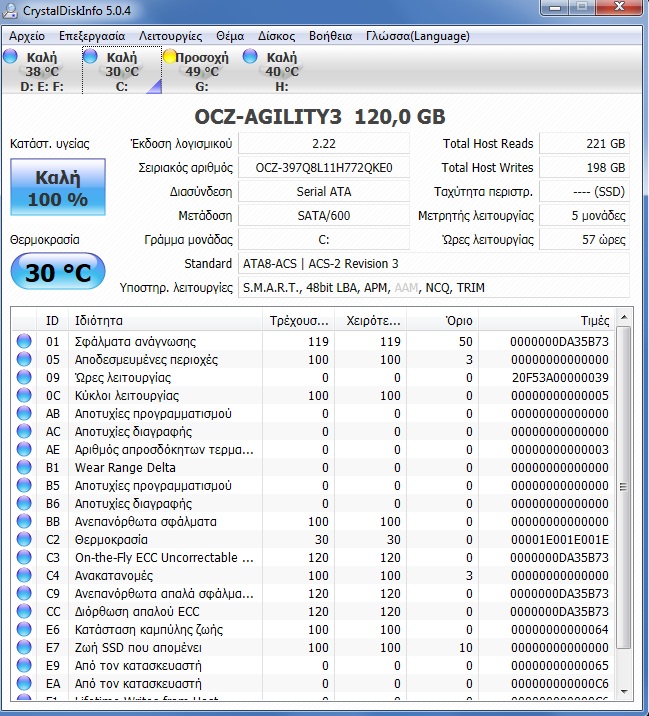Viewport: 649px width, 716px height.
Task: Click the Serial ATA interface field
Action: [324, 192]
